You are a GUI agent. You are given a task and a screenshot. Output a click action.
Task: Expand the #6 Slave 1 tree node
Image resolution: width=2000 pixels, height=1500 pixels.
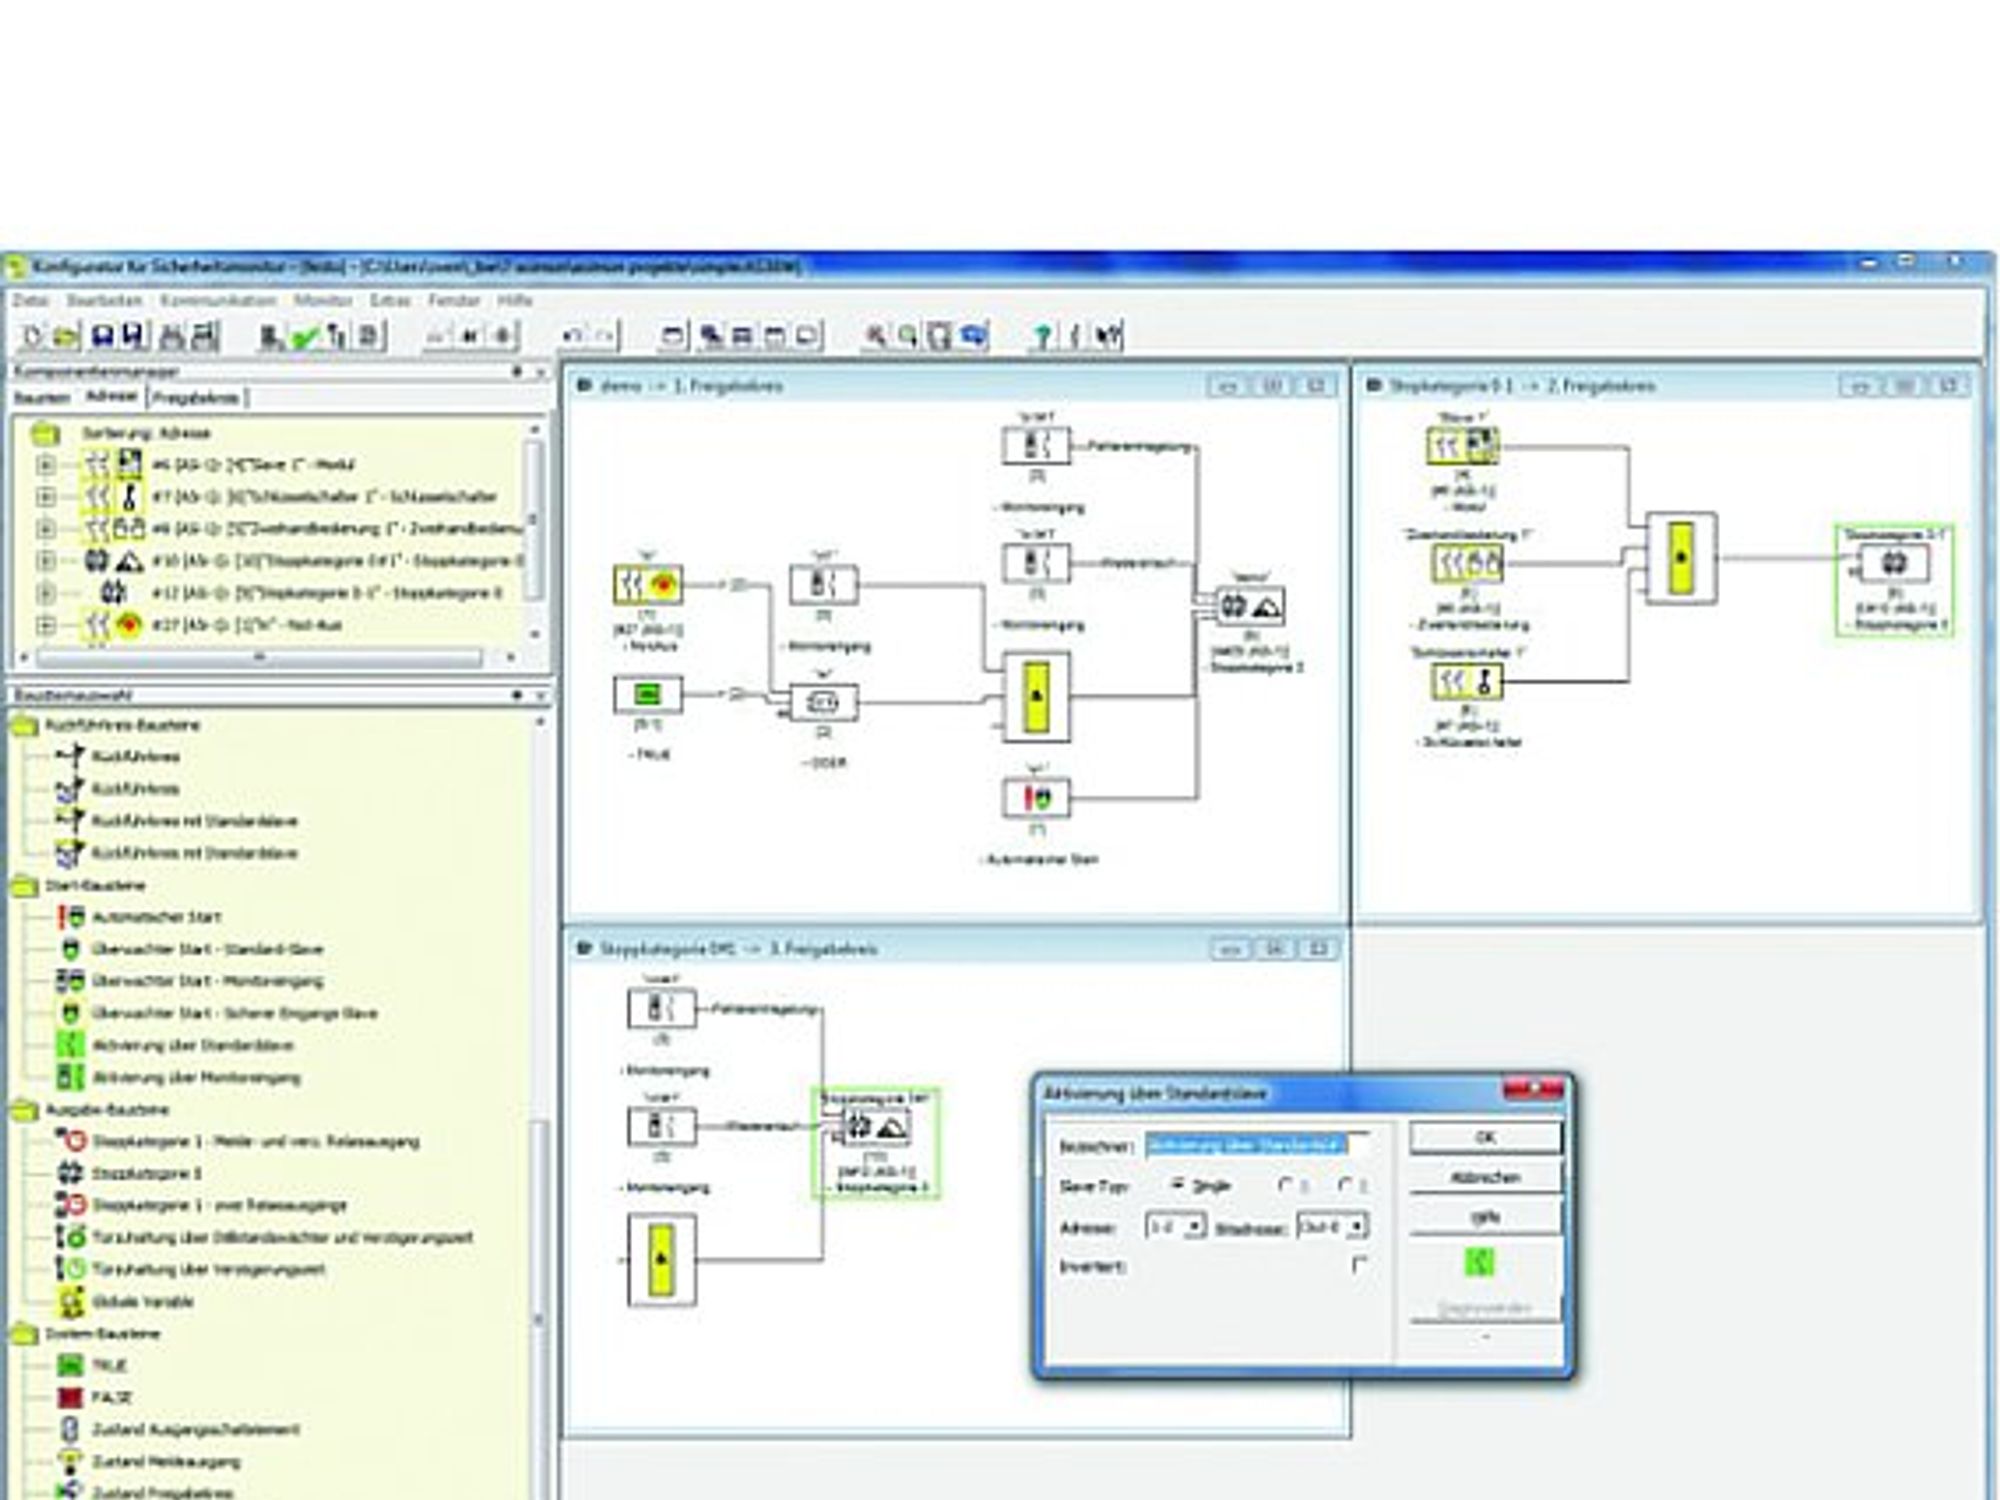pyautogui.click(x=45, y=465)
